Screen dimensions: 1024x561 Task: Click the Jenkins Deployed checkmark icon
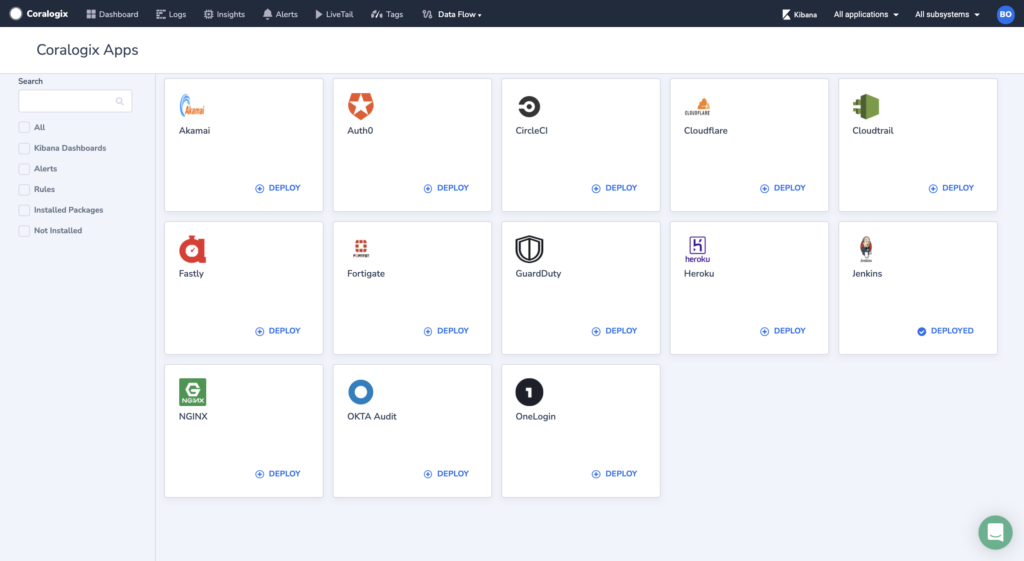coord(921,331)
